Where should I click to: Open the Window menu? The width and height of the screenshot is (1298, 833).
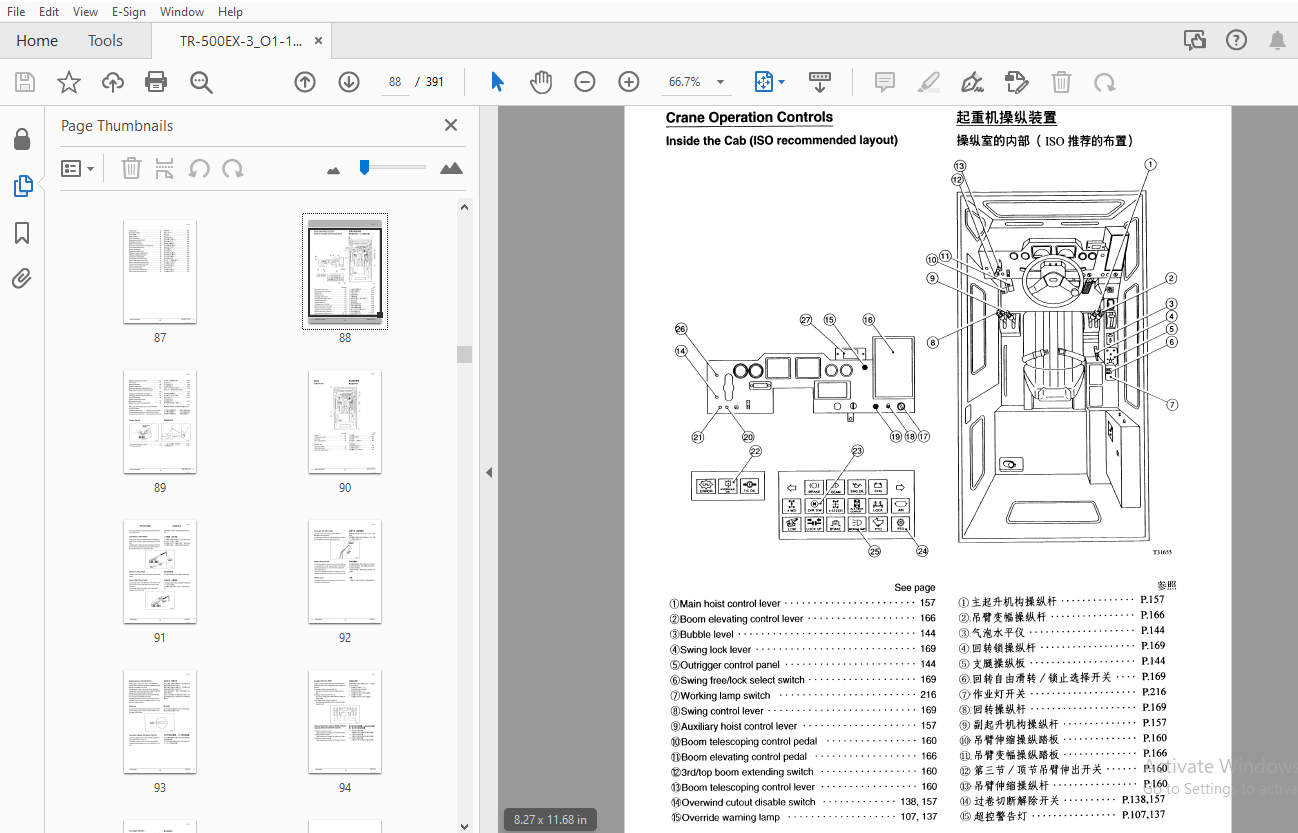click(x=182, y=12)
